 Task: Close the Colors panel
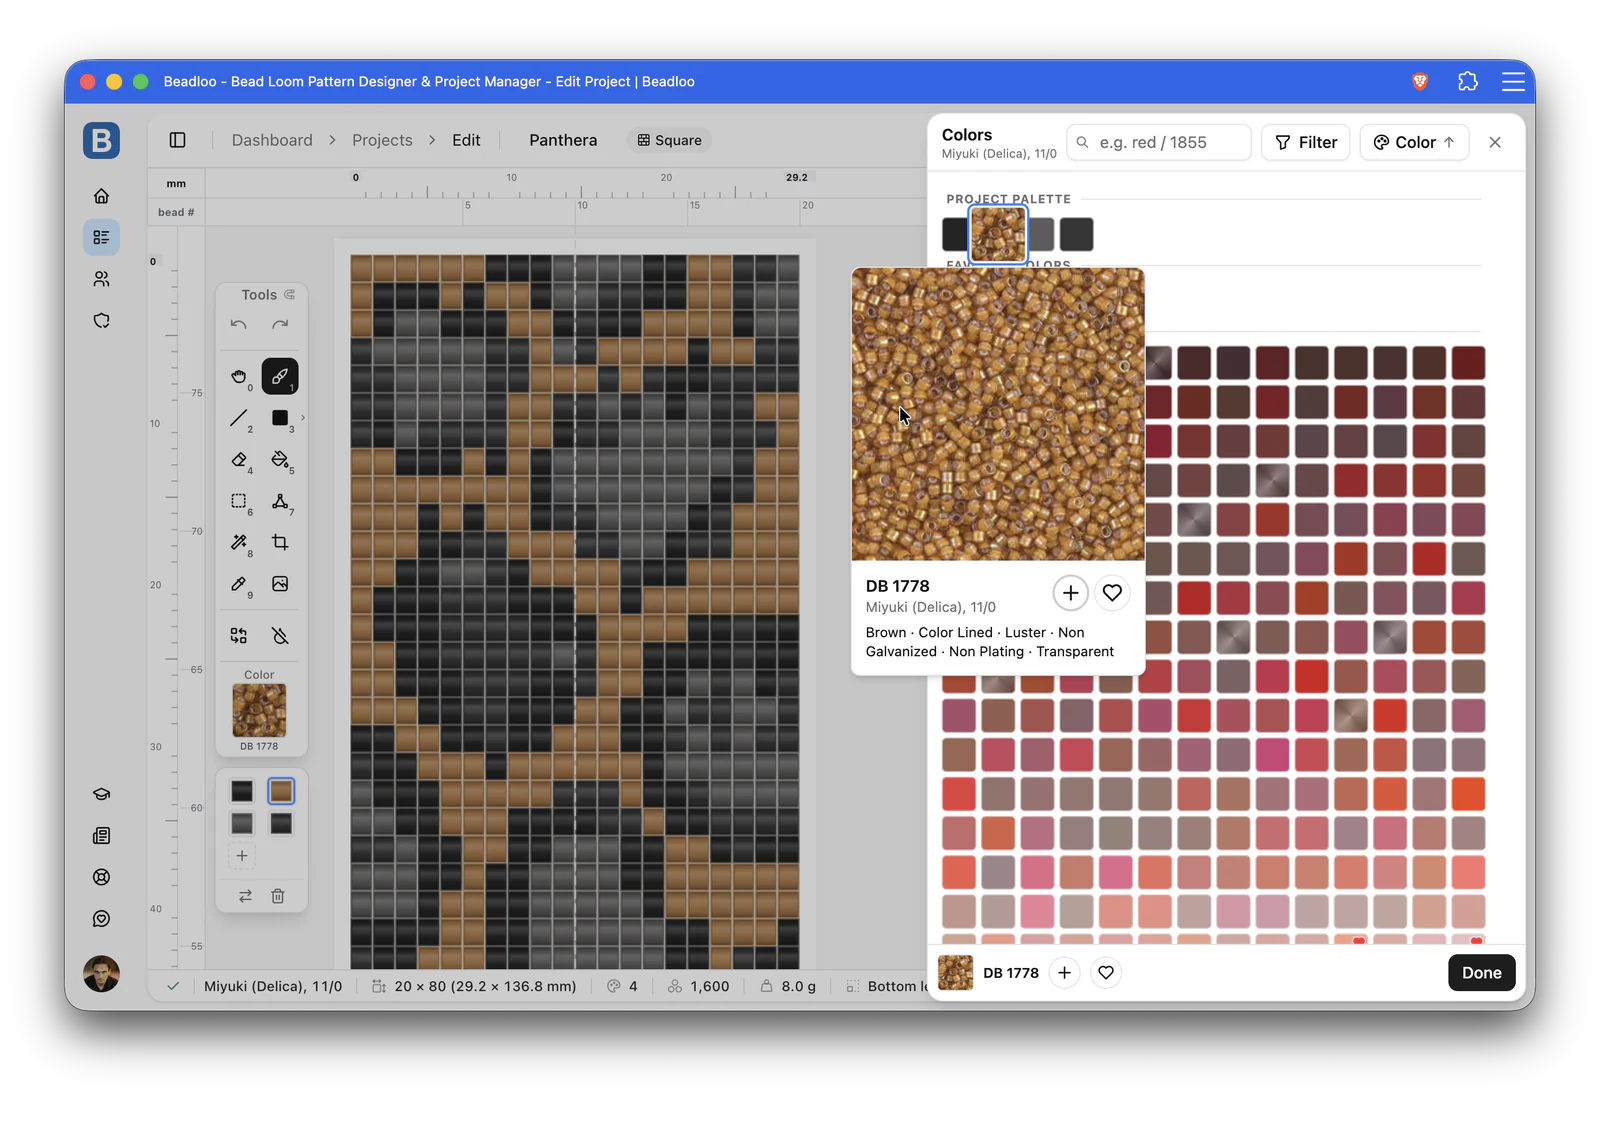(1495, 142)
